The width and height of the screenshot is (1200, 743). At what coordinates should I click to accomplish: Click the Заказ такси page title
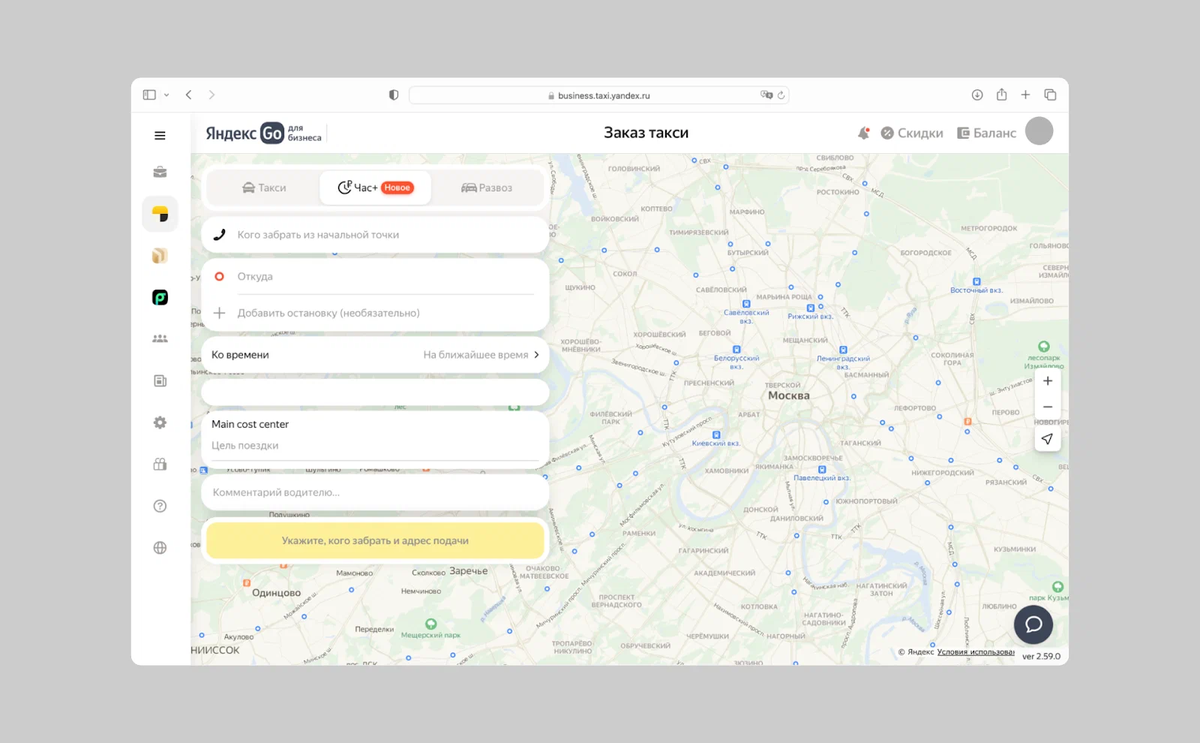point(646,133)
